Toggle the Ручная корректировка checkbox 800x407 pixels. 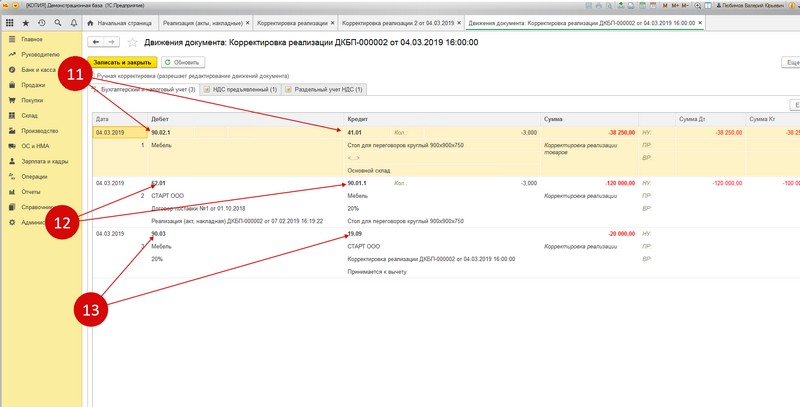tap(93, 75)
